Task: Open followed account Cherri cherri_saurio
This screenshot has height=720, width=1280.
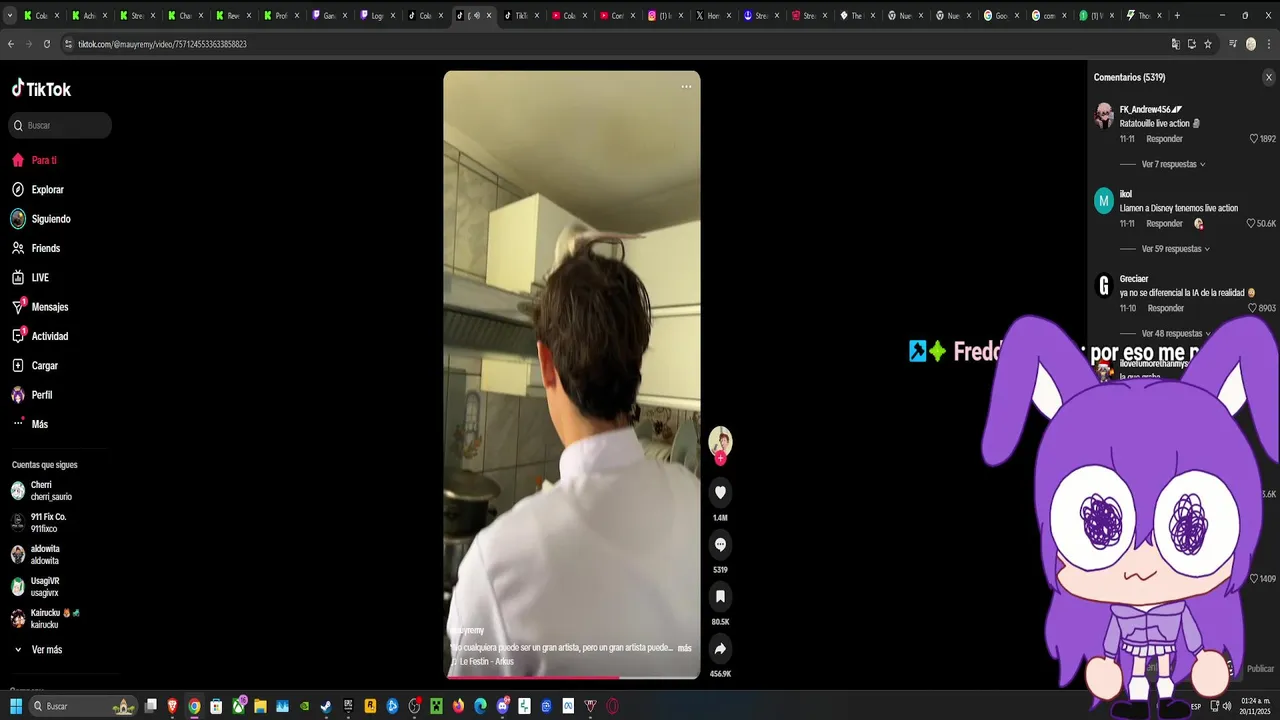Action: point(42,491)
